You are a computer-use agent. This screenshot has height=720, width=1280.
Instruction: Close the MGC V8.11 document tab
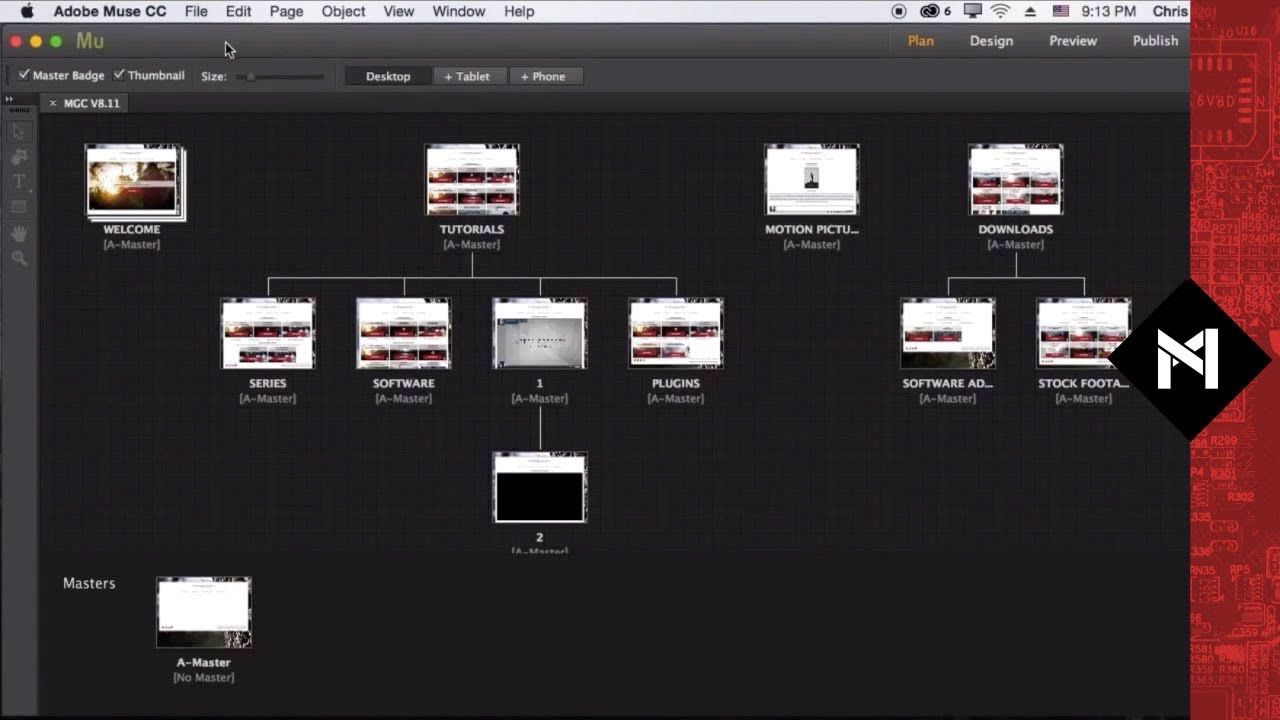(x=53, y=103)
